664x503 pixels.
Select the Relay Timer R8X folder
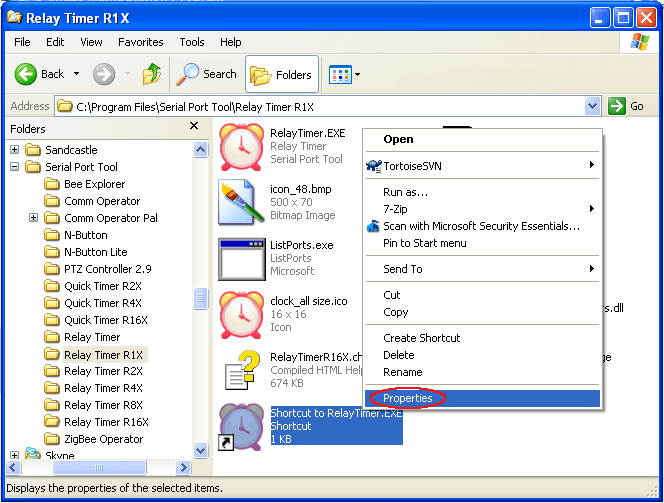coord(103,405)
